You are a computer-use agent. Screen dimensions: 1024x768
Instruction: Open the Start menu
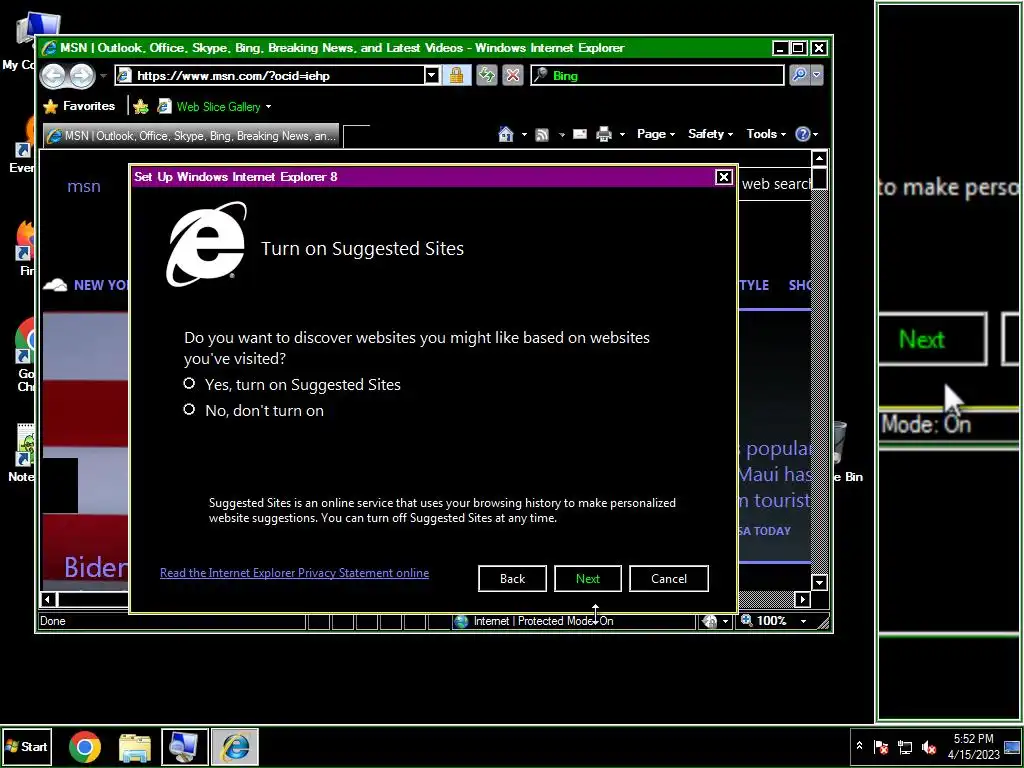tap(27, 746)
